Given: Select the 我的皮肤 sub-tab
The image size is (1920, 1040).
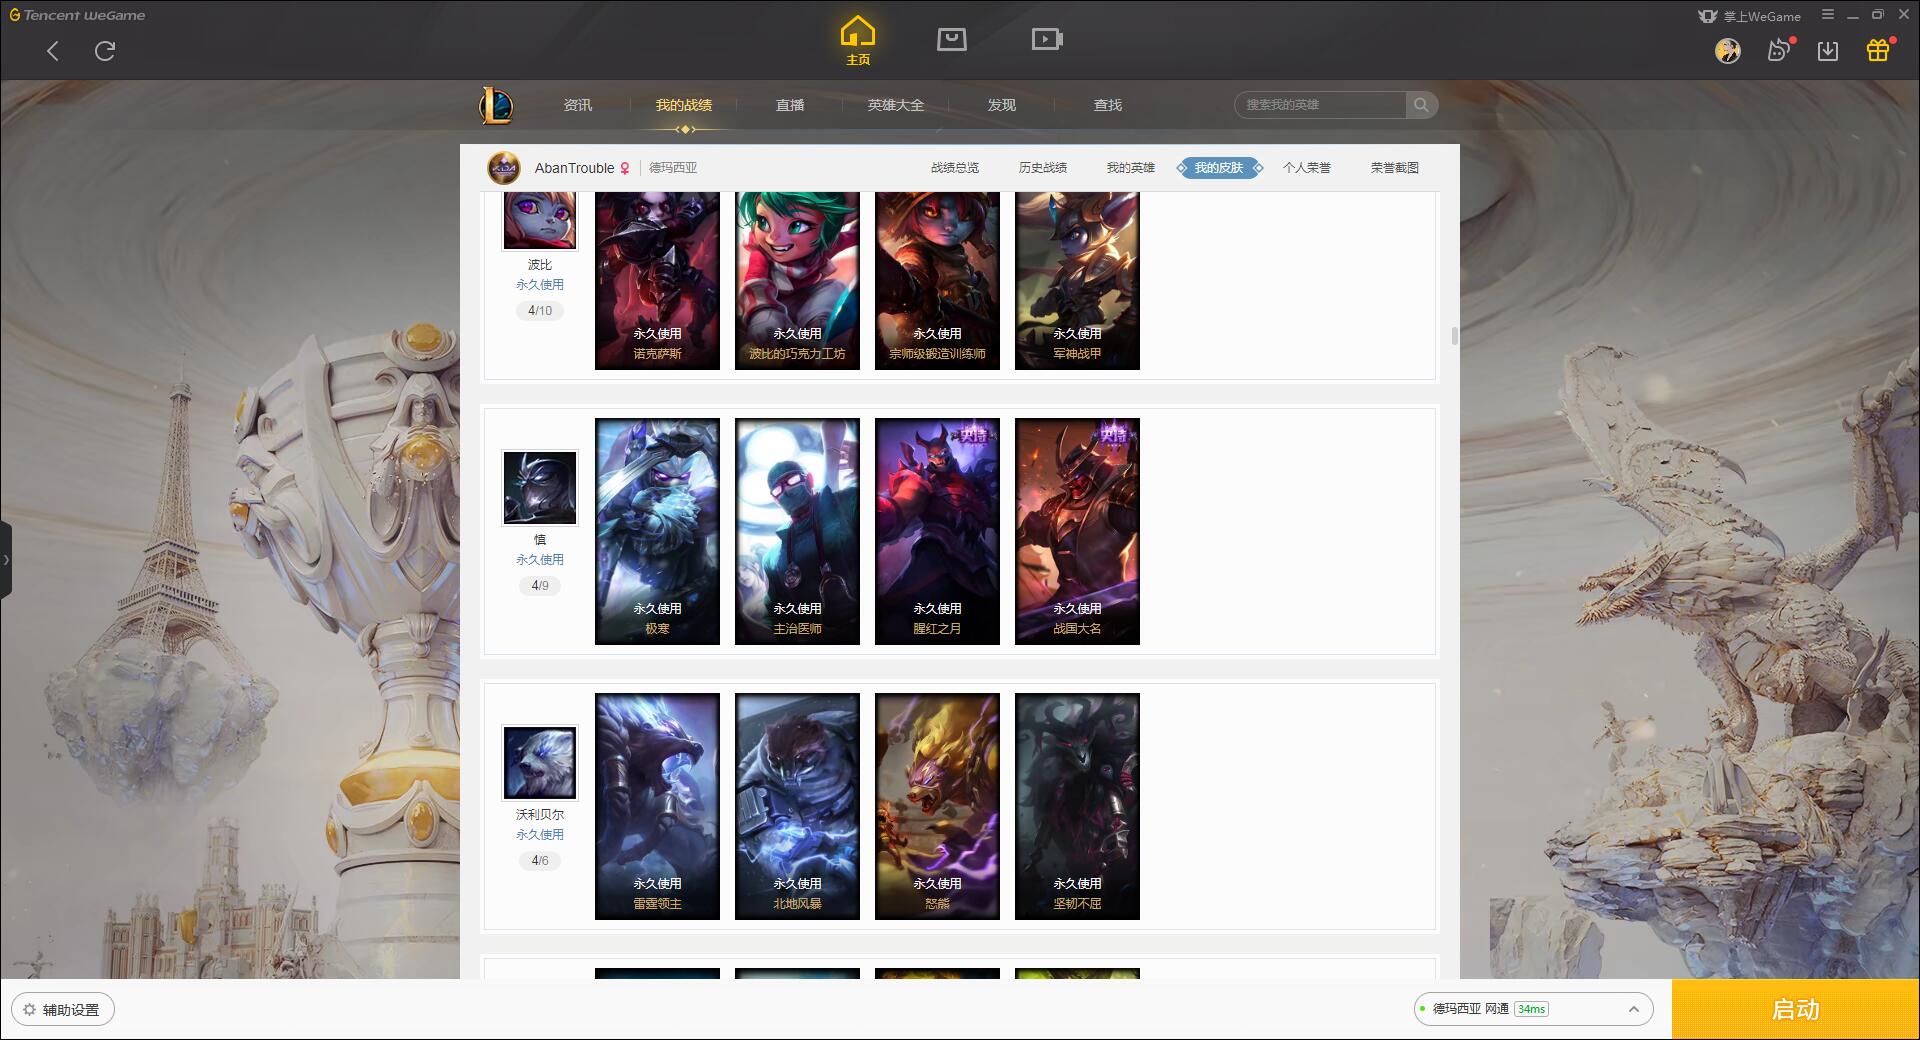Looking at the screenshot, I should point(1219,168).
